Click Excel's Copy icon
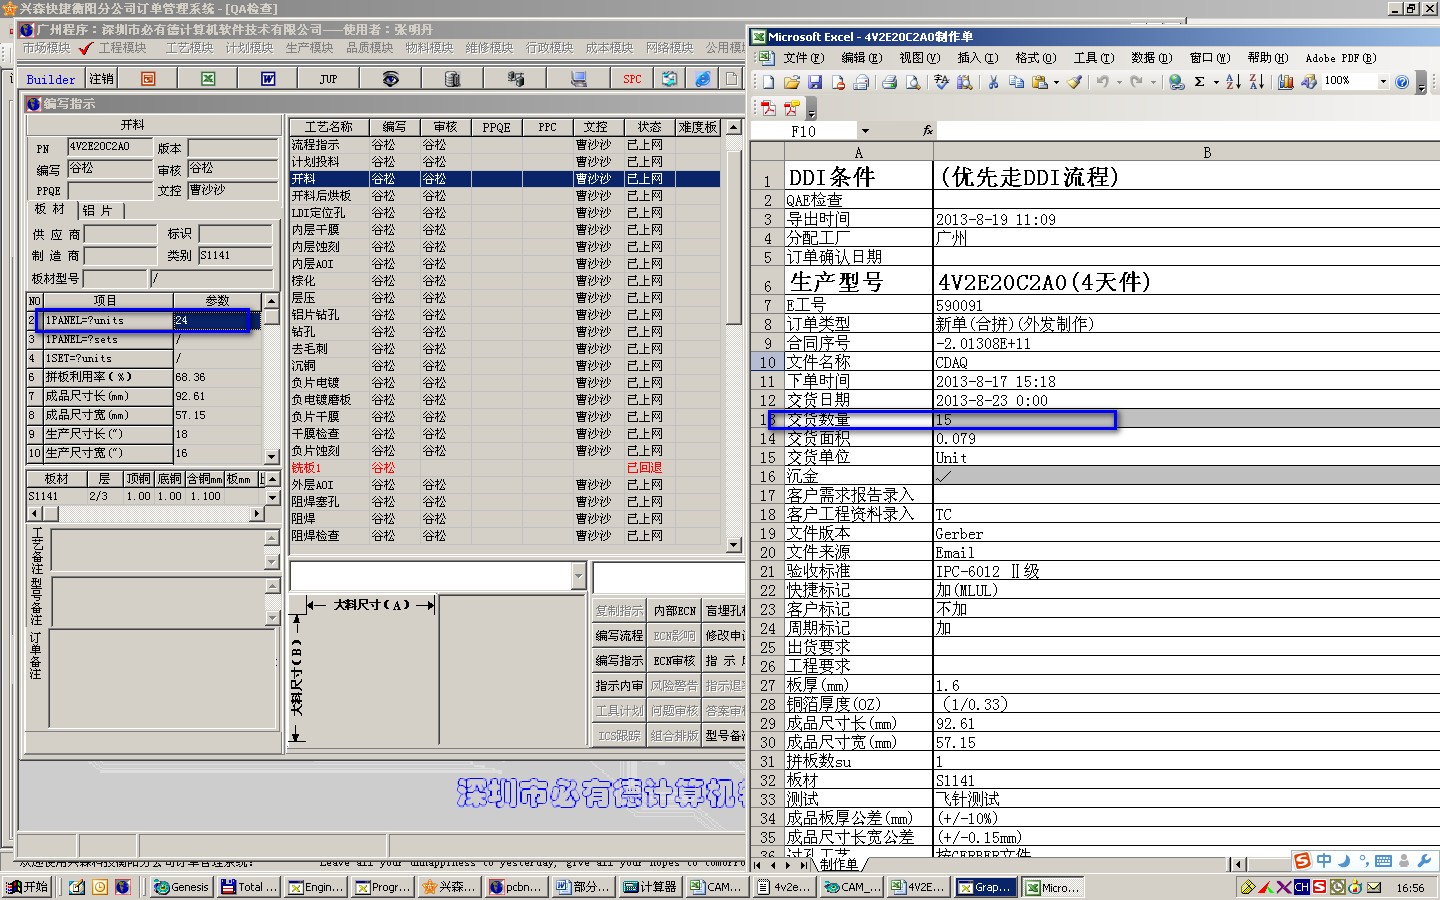Image resolution: width=1440 pixels, height=900 pixels. pyautogui.click(x=1016, y=82)
